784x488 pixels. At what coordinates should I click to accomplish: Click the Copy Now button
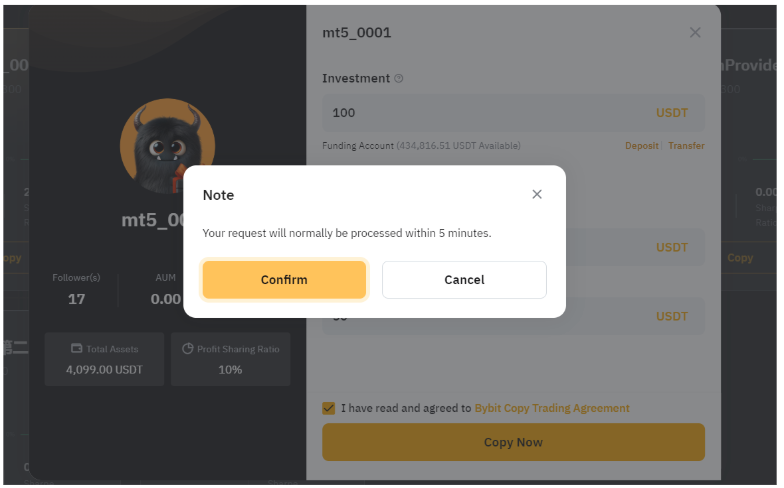point(513,442)
